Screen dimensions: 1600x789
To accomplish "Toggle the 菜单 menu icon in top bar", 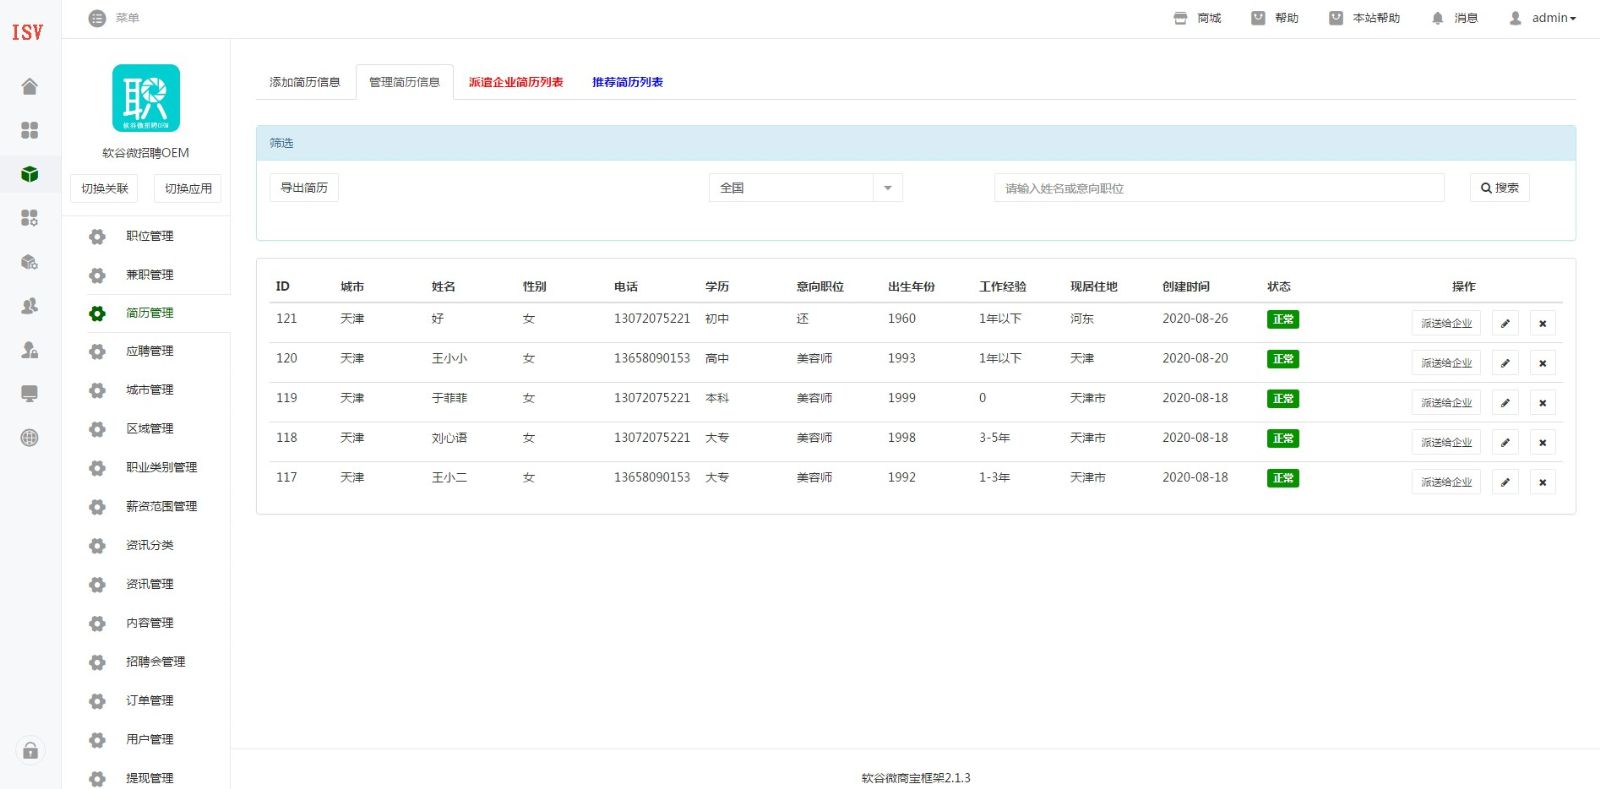I will pyautogui.click(x=97, y=18).
